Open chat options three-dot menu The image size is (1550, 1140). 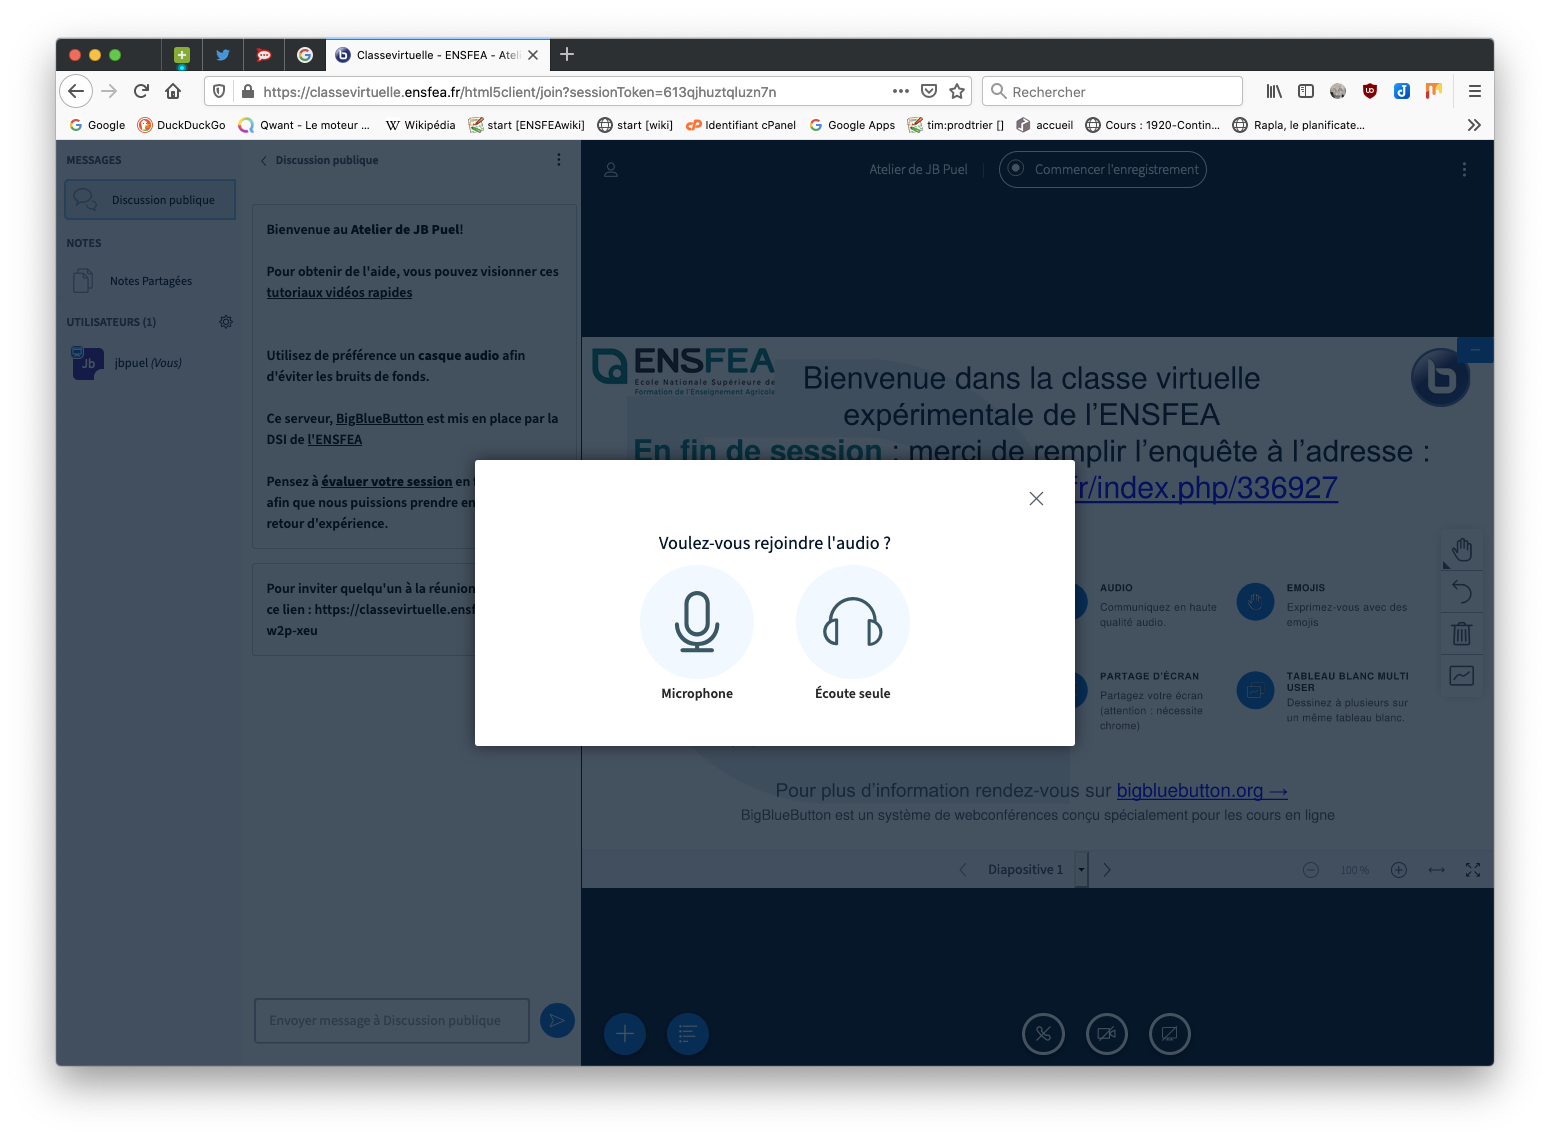(x=558, y=160)
